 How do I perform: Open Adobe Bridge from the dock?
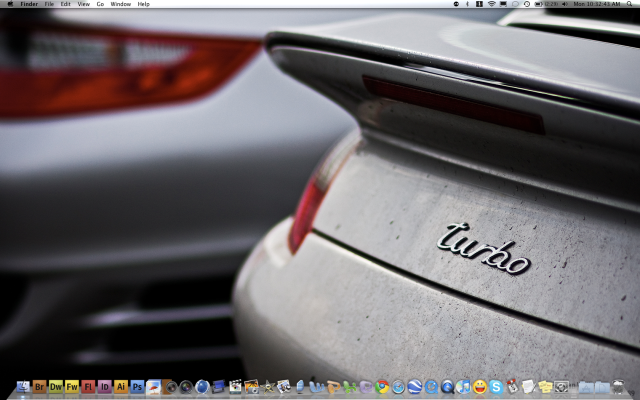pos(40,386)
